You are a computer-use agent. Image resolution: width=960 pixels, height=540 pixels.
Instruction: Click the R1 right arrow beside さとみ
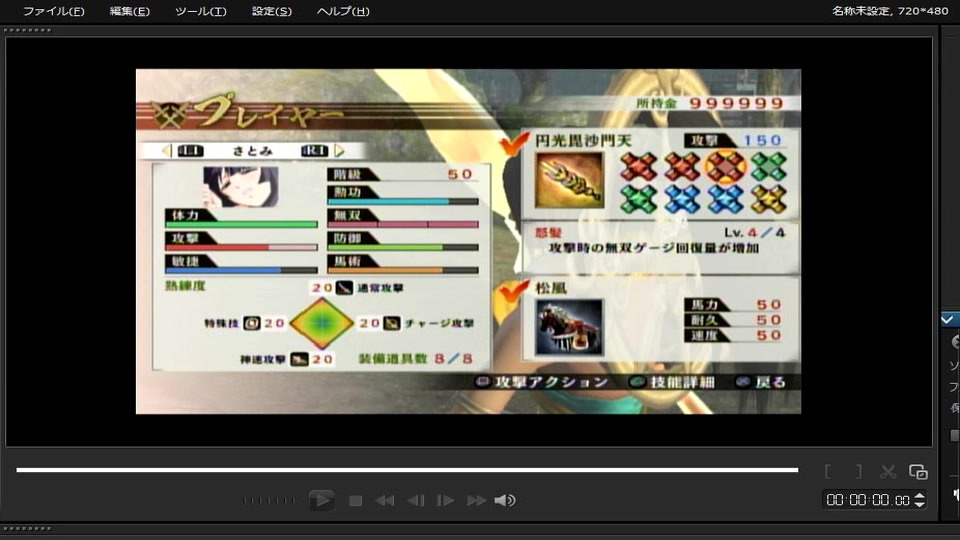point(339,151)
